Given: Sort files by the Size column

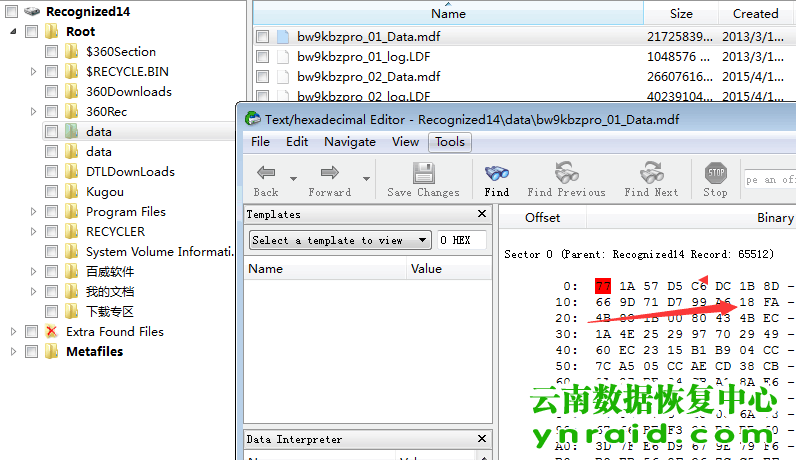Looking at the screenshot, I should coord(681,14).
